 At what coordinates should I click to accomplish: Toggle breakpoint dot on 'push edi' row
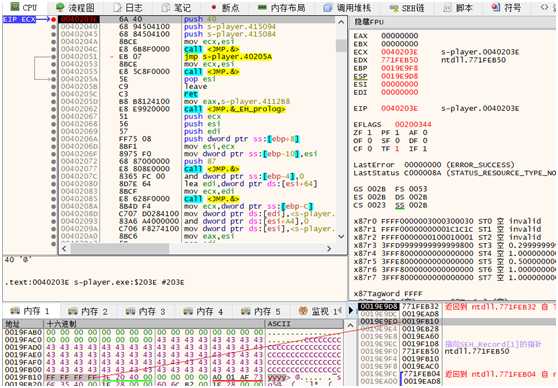click(53, 131)
